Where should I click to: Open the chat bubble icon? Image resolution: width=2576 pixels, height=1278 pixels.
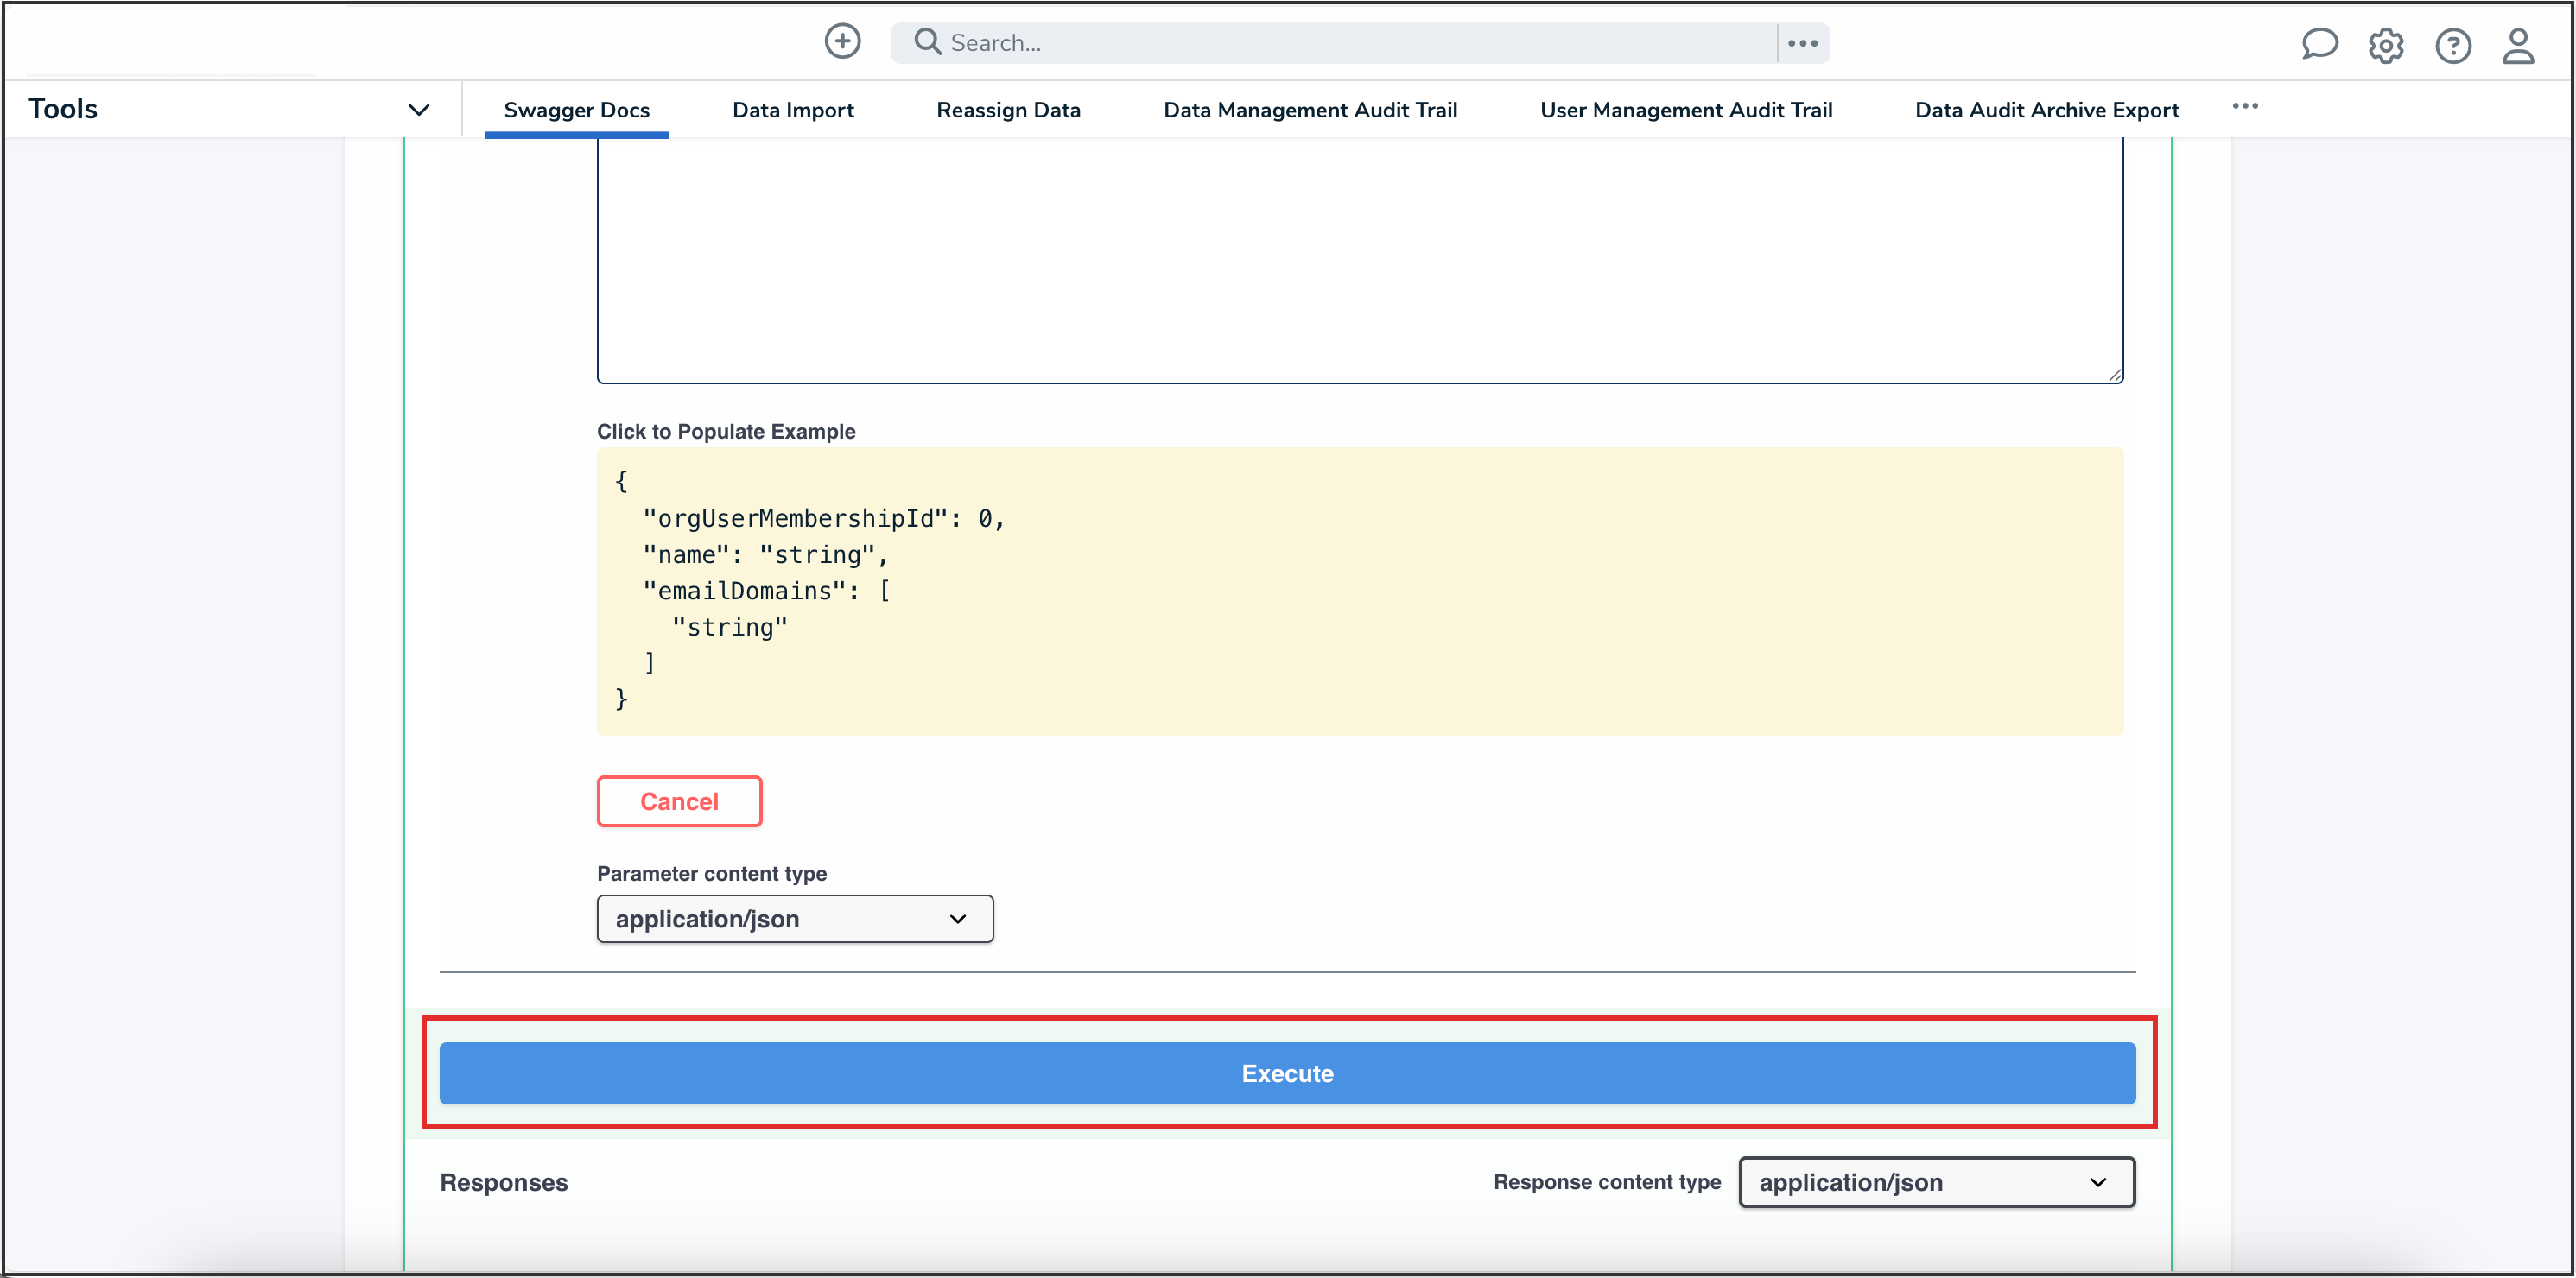coord(2319,44)
